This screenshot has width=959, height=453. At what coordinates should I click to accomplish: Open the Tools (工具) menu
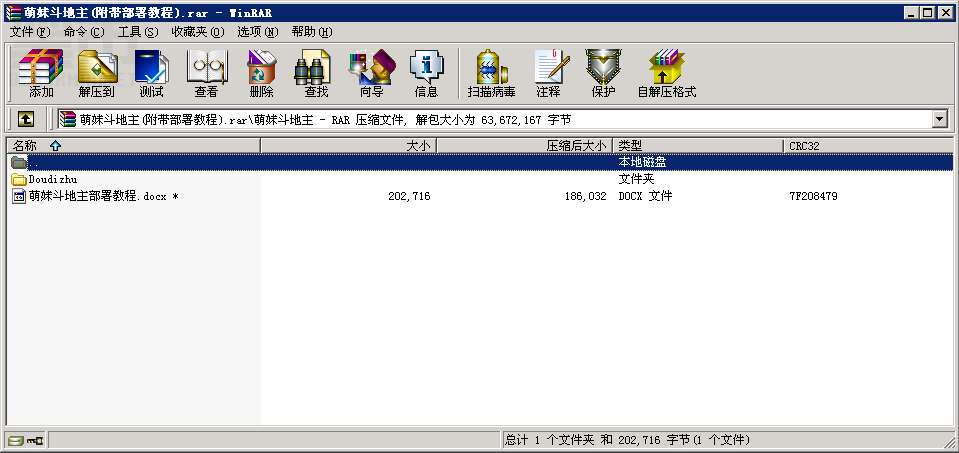click(x=138, y=32)
